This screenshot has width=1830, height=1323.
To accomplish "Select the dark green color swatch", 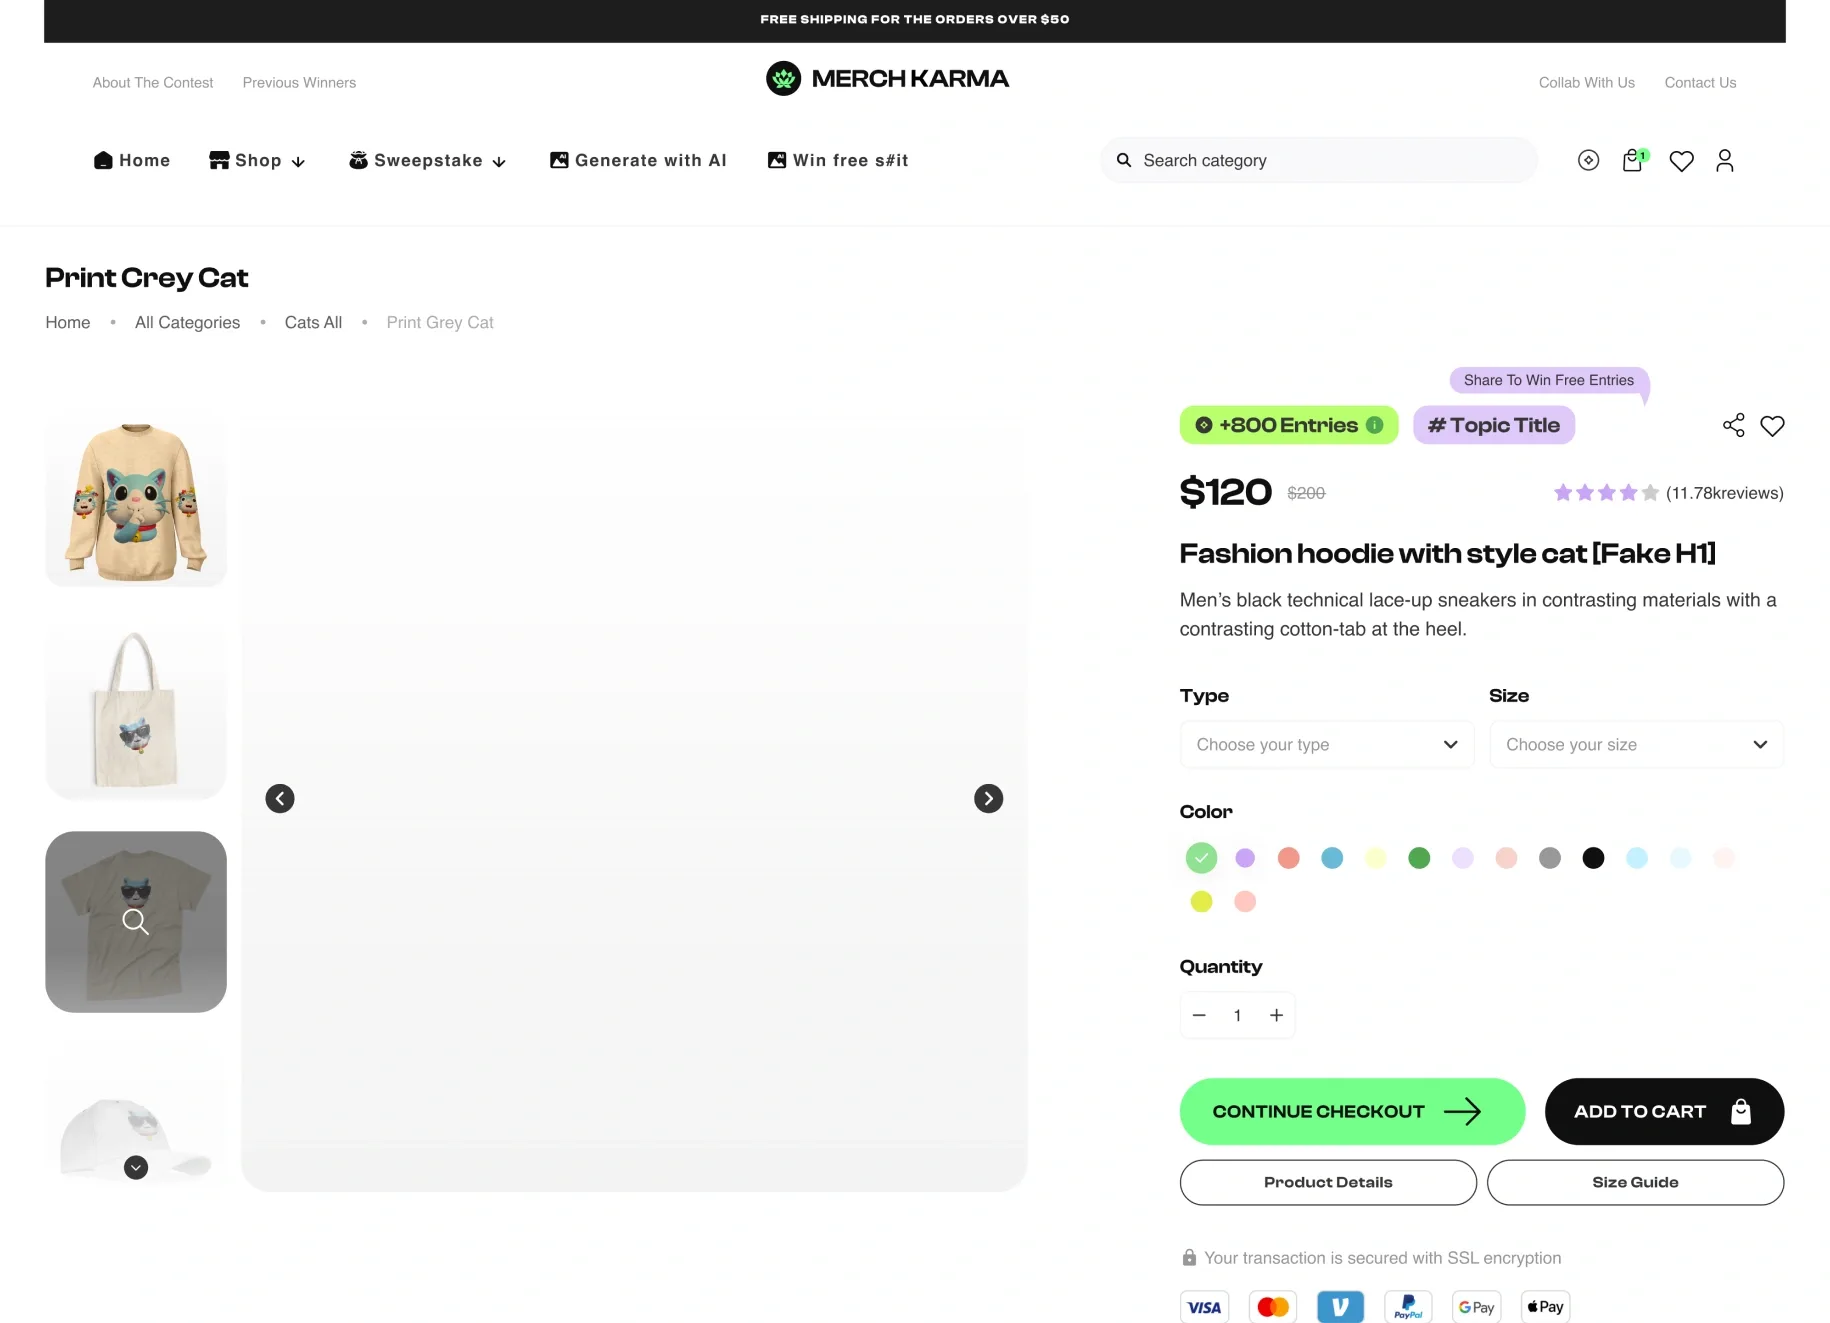I will tap(1419, 858).
